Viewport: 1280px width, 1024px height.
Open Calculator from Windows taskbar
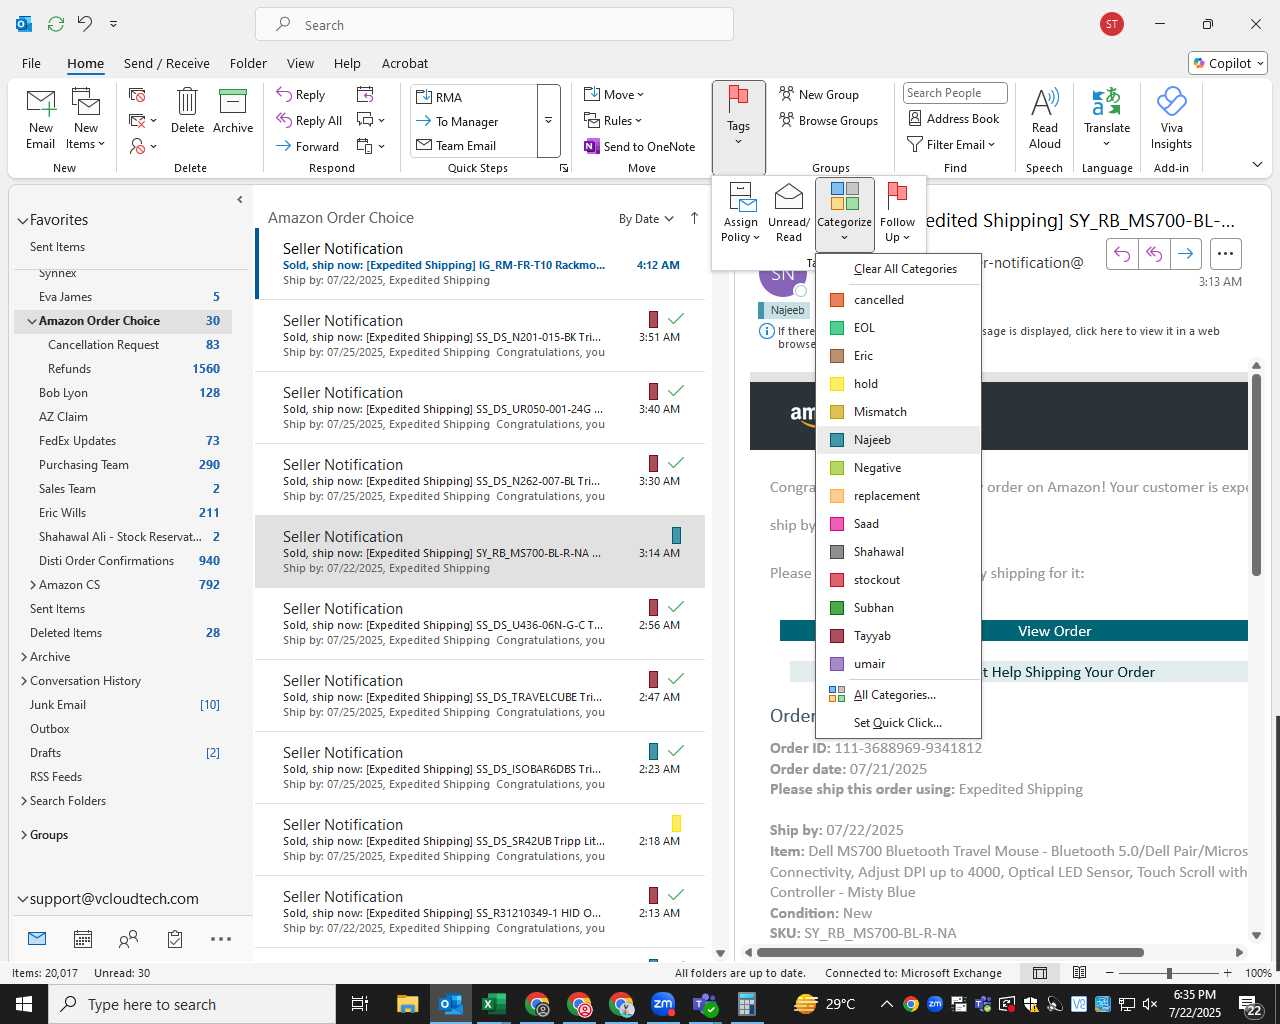[x=747, y=1004]
